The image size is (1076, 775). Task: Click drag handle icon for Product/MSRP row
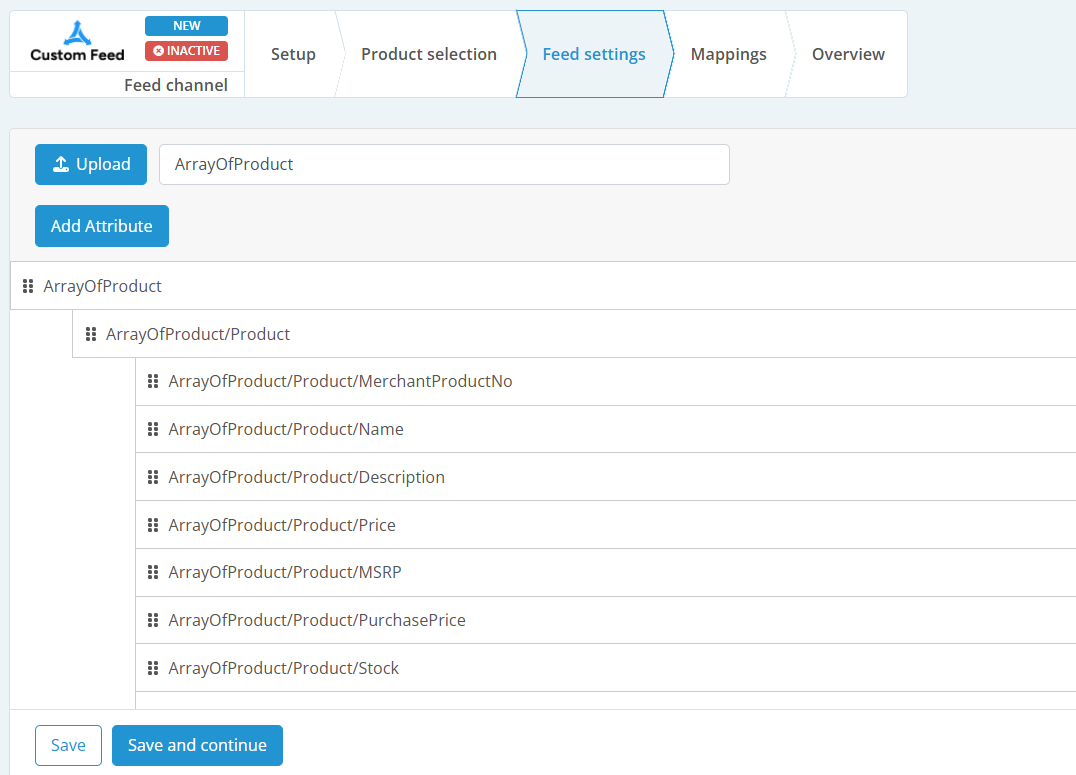(x=153, y=572)
